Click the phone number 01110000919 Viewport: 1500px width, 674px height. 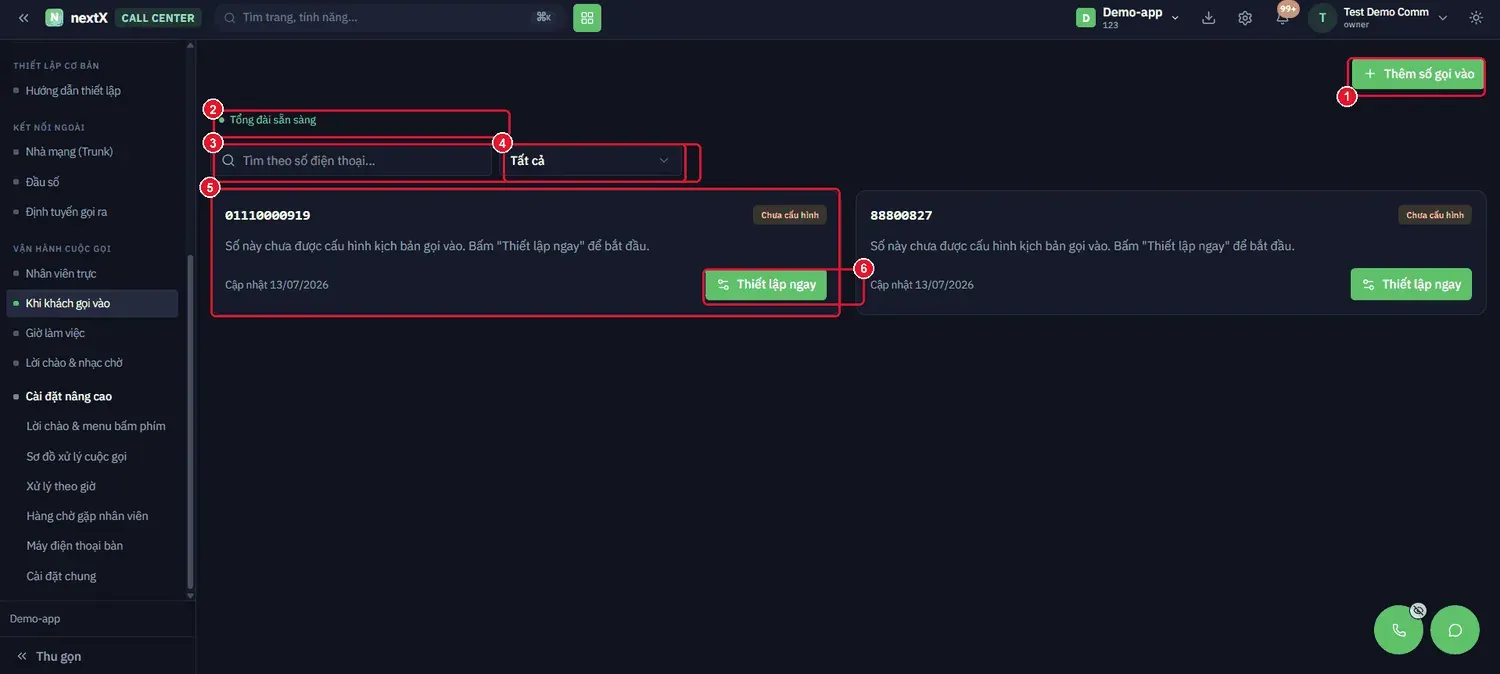(x=267, y=216)
